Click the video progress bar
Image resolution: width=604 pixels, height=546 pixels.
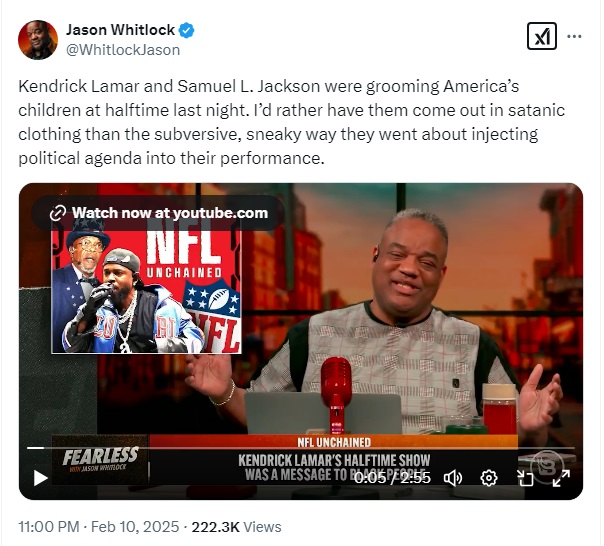pyautogui.click(x=300, y=448)
